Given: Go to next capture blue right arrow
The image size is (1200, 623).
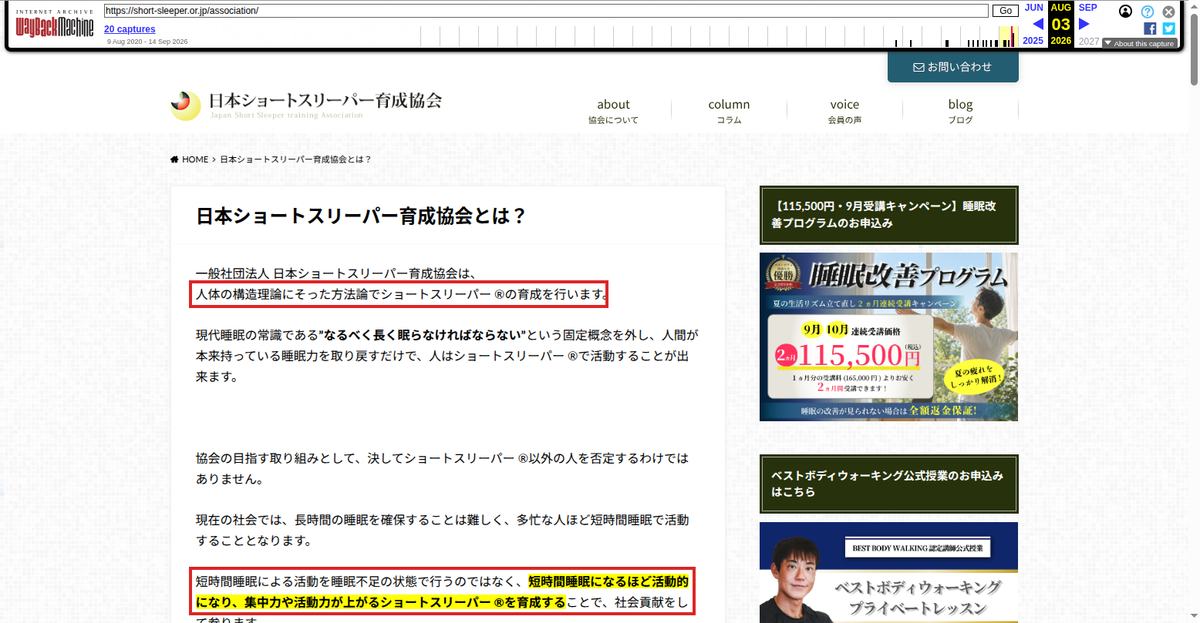Looking at the screenshot, I should click(x=1084, y=24).
